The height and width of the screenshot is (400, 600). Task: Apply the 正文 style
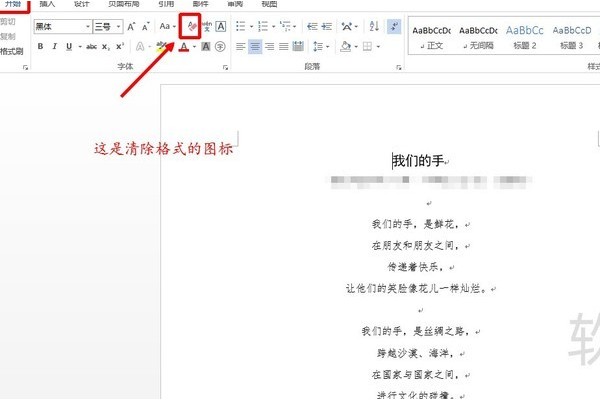coord(431,38)
